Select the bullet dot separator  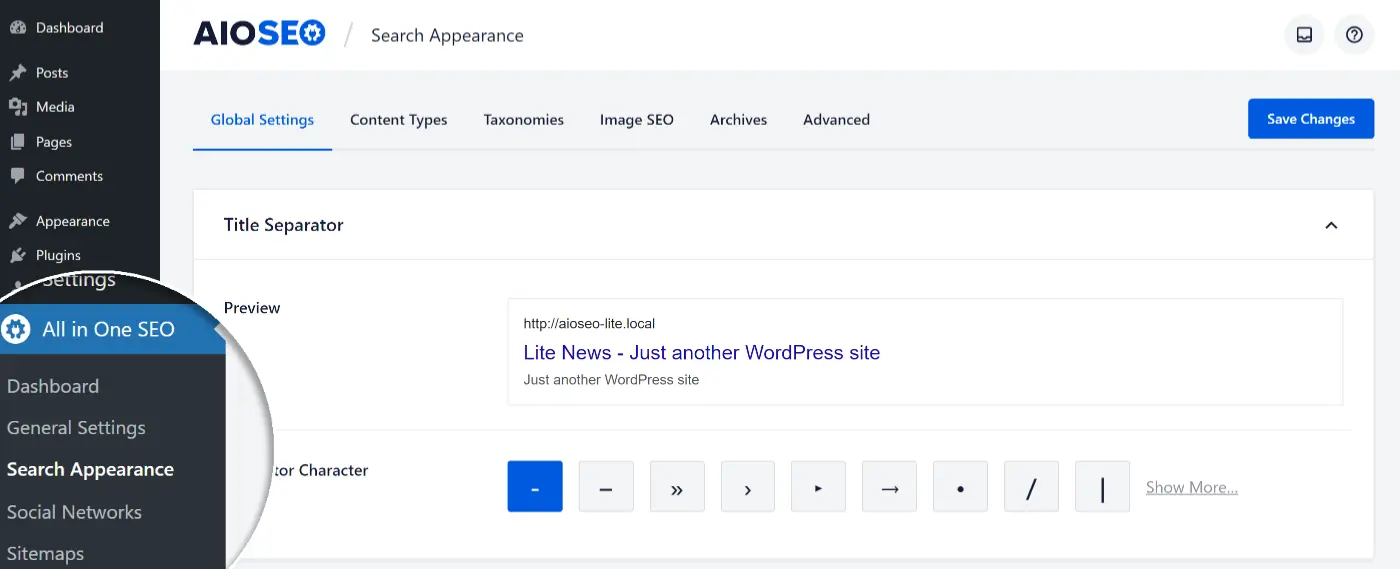tap(961, 486)
